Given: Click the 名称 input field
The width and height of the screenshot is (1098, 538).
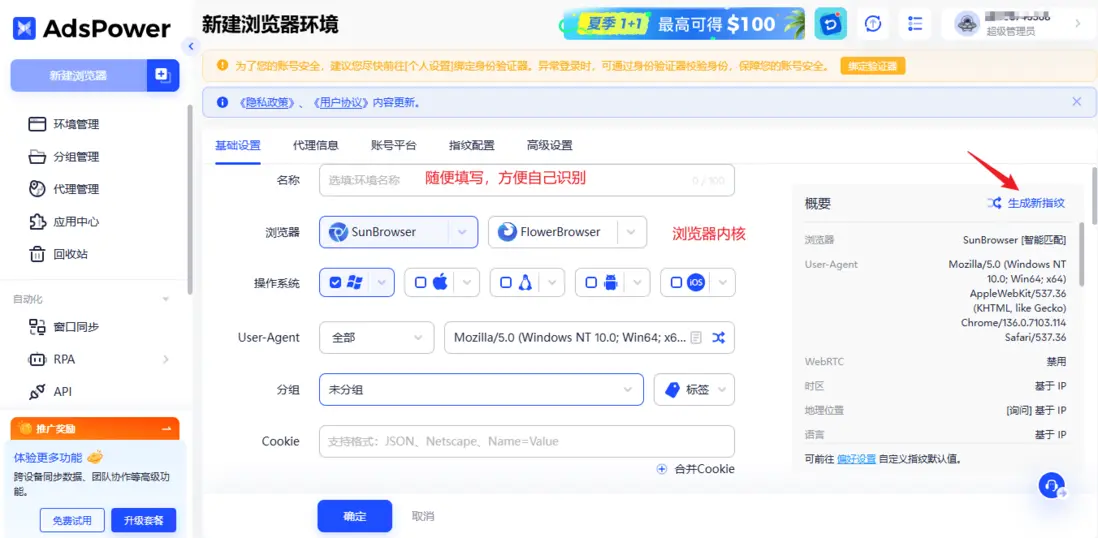Looking at the screenshot, I should click(x=527, y=180).
